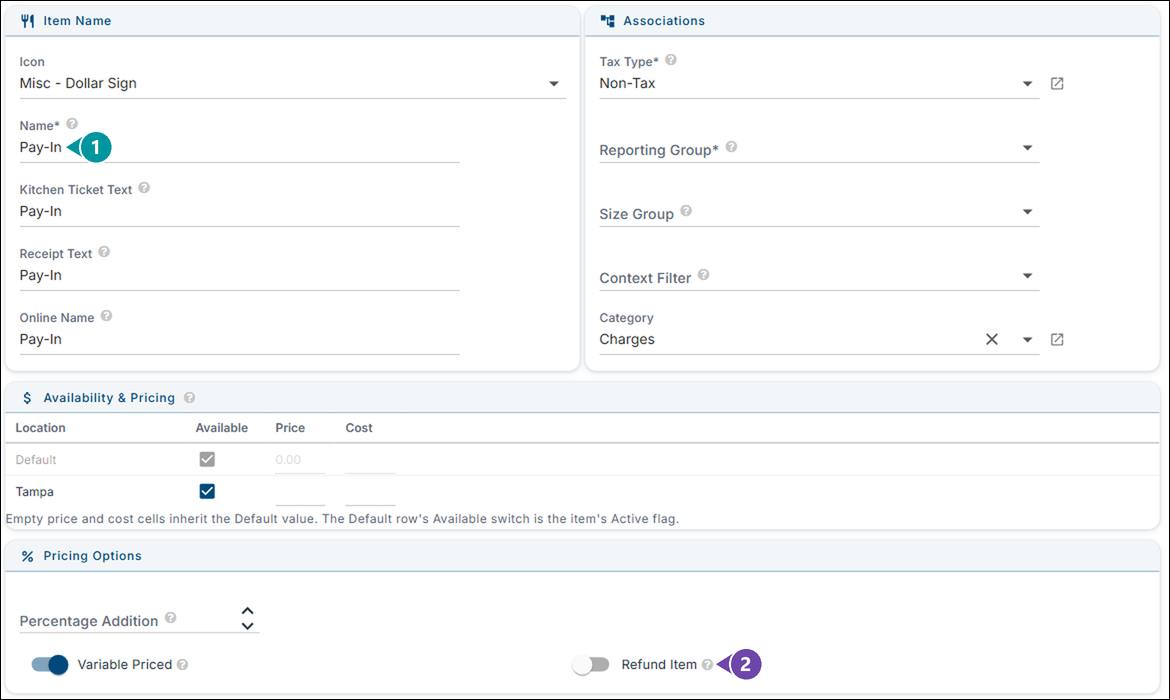Viewport: 1170px width, 700px height.
Task: Expand the Tax Type dropdown
Action: (1027, 84)
